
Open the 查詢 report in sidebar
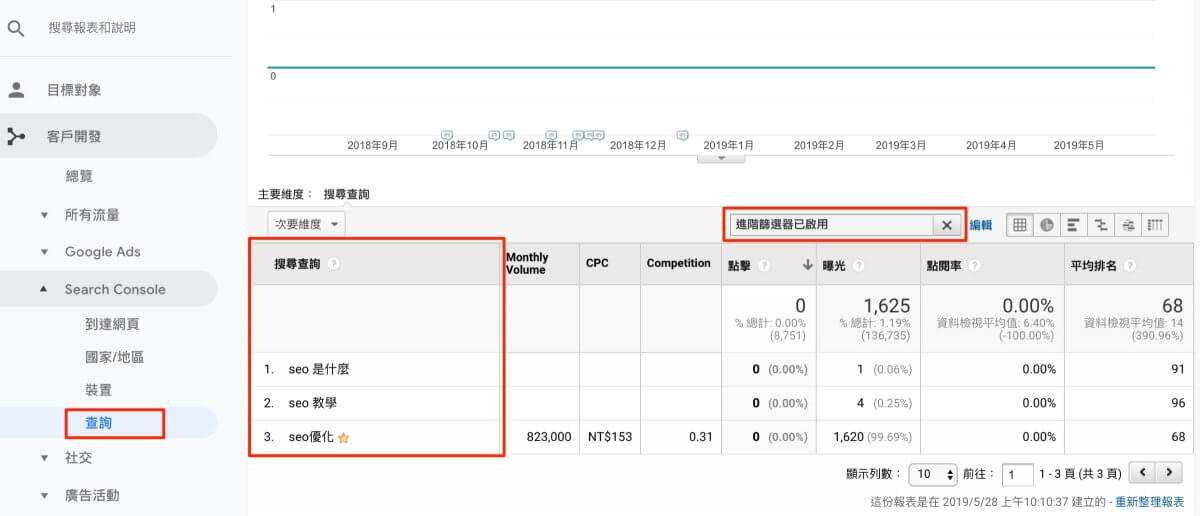click(x=99, y=423)
